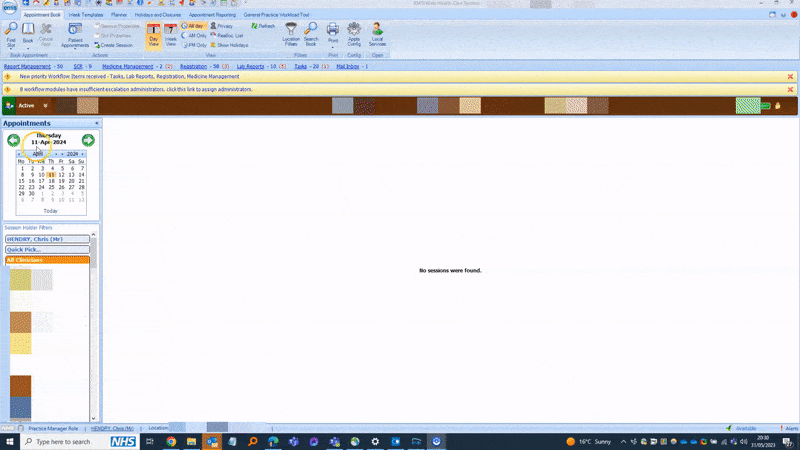The height and width of the screenshot is (450, 800).
Task: Collapse the Appointments side panel
Action: coord(96,123)
